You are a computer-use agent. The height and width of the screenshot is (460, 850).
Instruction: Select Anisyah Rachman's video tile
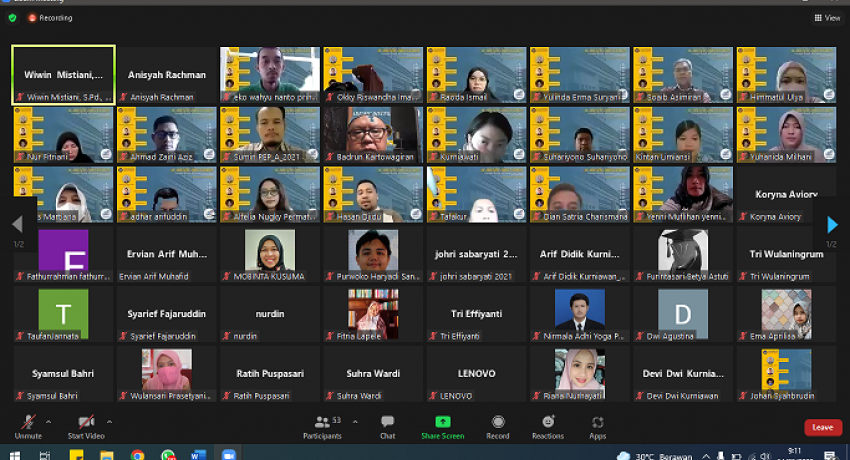[x=166, y=75]
